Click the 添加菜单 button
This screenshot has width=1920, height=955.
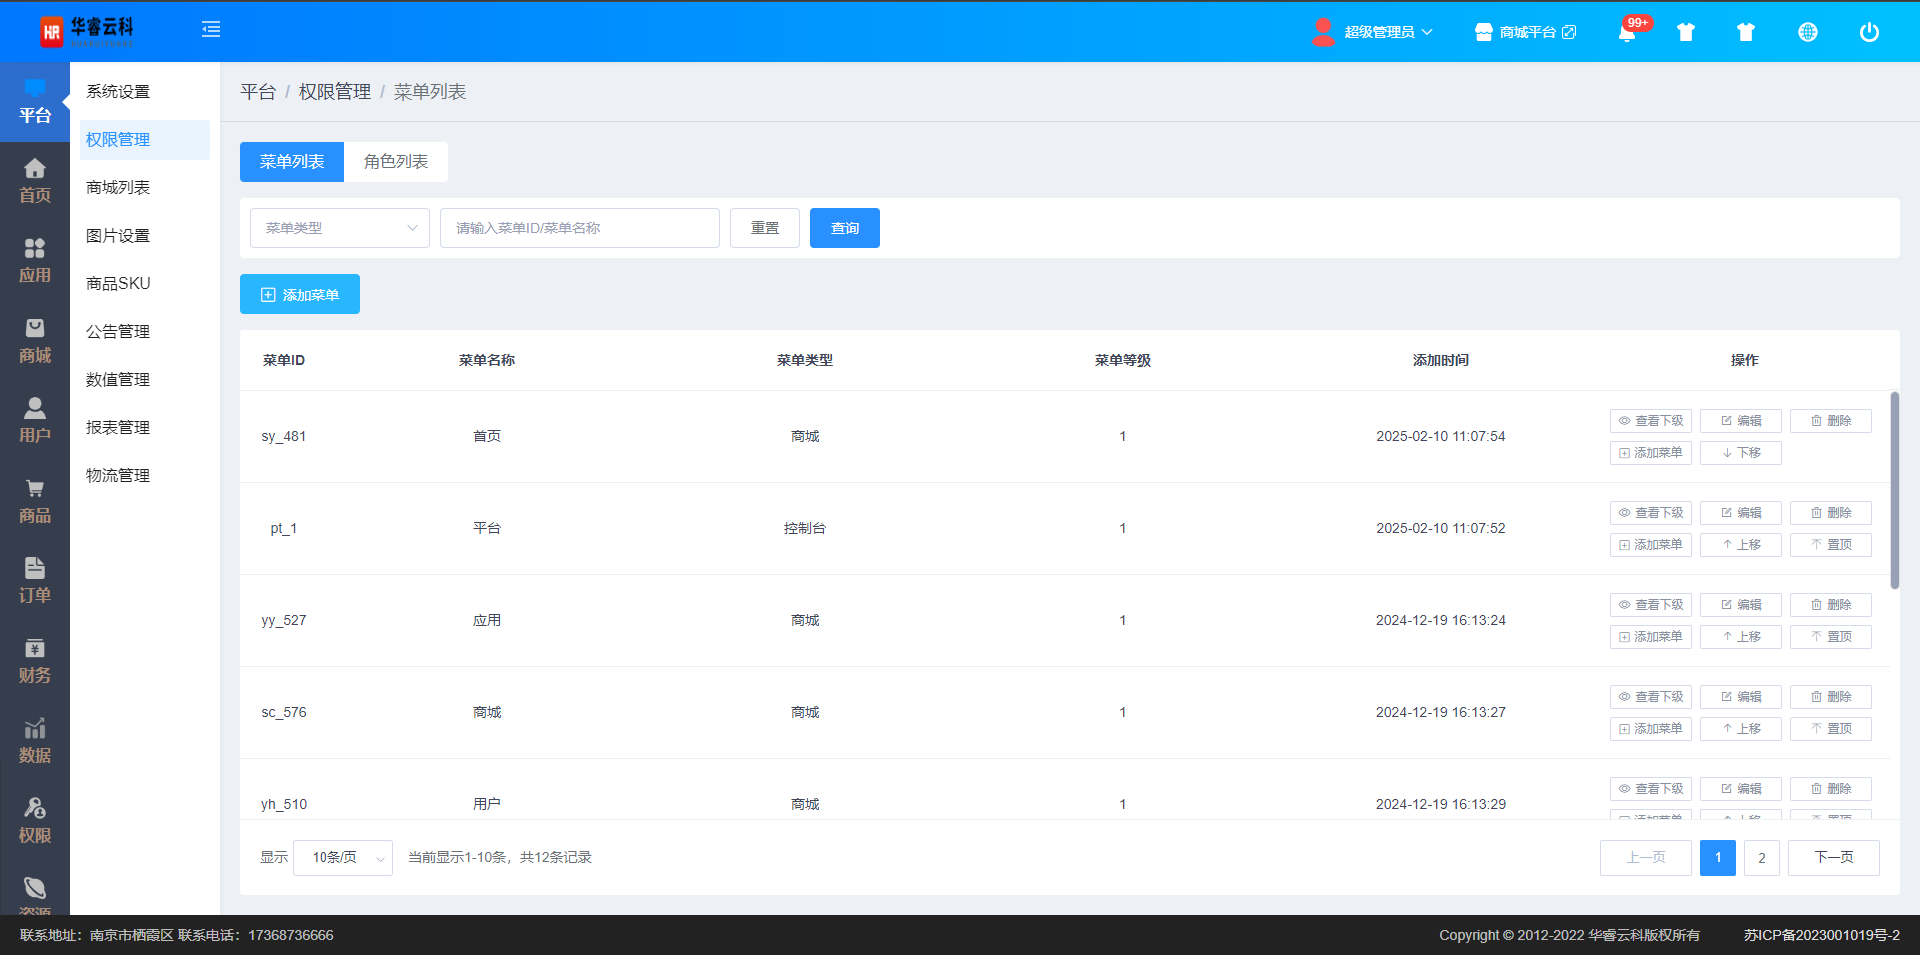(x=300, y=295)
